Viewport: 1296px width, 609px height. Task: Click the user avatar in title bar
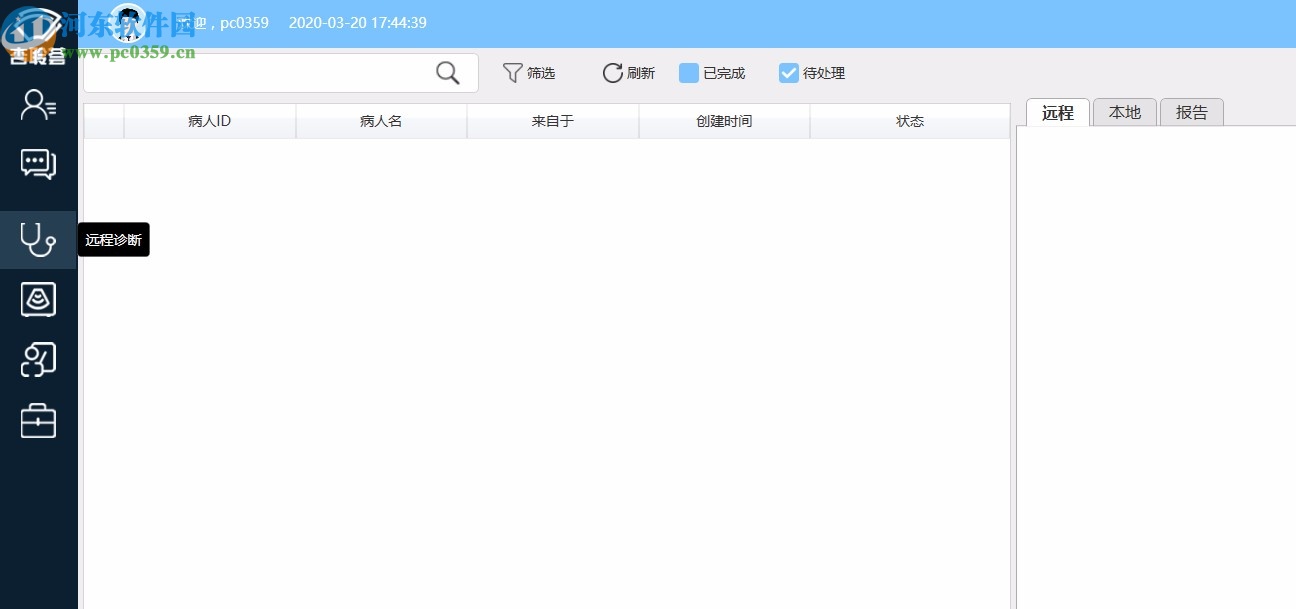pyautogui.click(x=128, y=22)
